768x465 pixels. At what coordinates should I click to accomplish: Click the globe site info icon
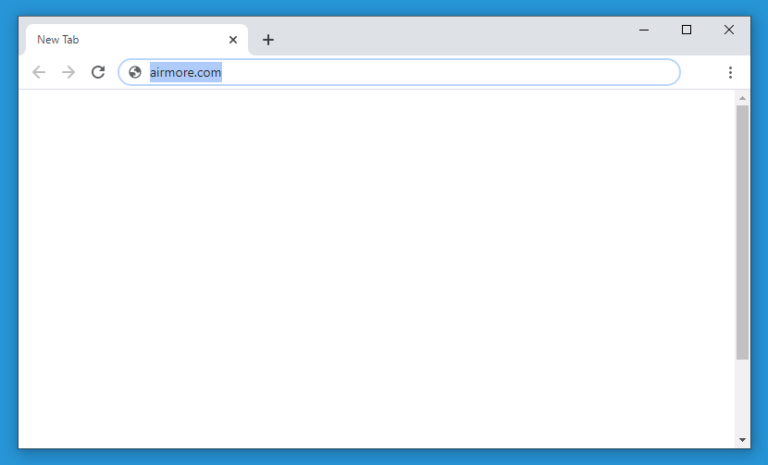(135, 73)
